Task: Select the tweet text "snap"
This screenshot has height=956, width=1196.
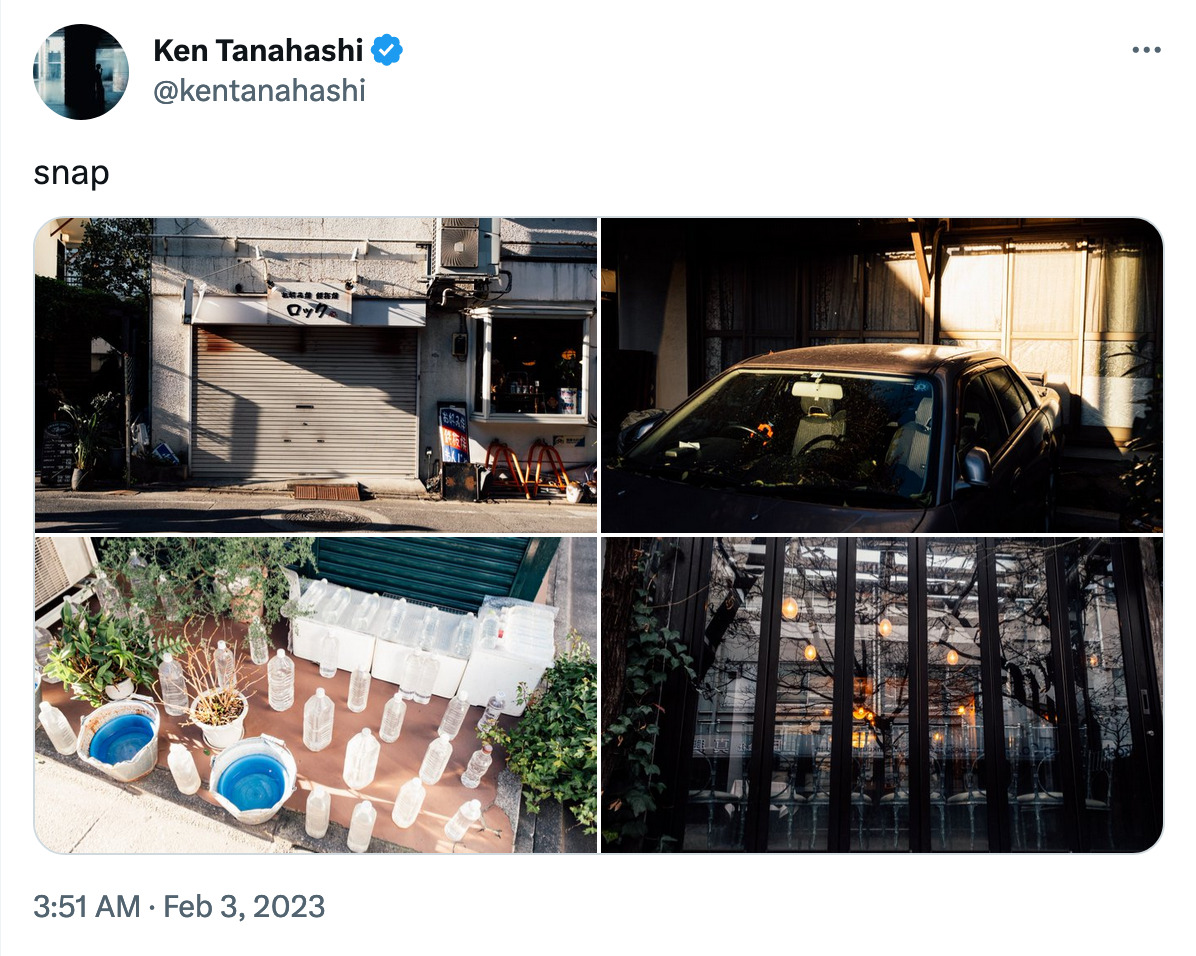Action: tap(72, 173)
